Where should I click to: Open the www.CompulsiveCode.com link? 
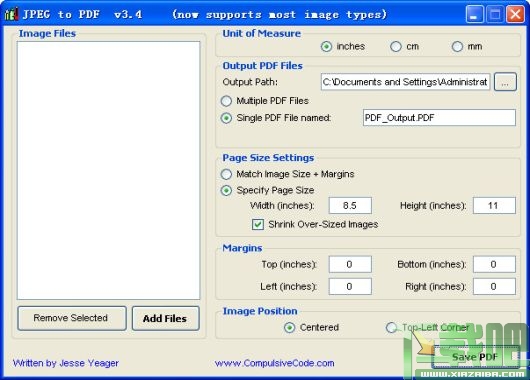[x=274, y=363]
